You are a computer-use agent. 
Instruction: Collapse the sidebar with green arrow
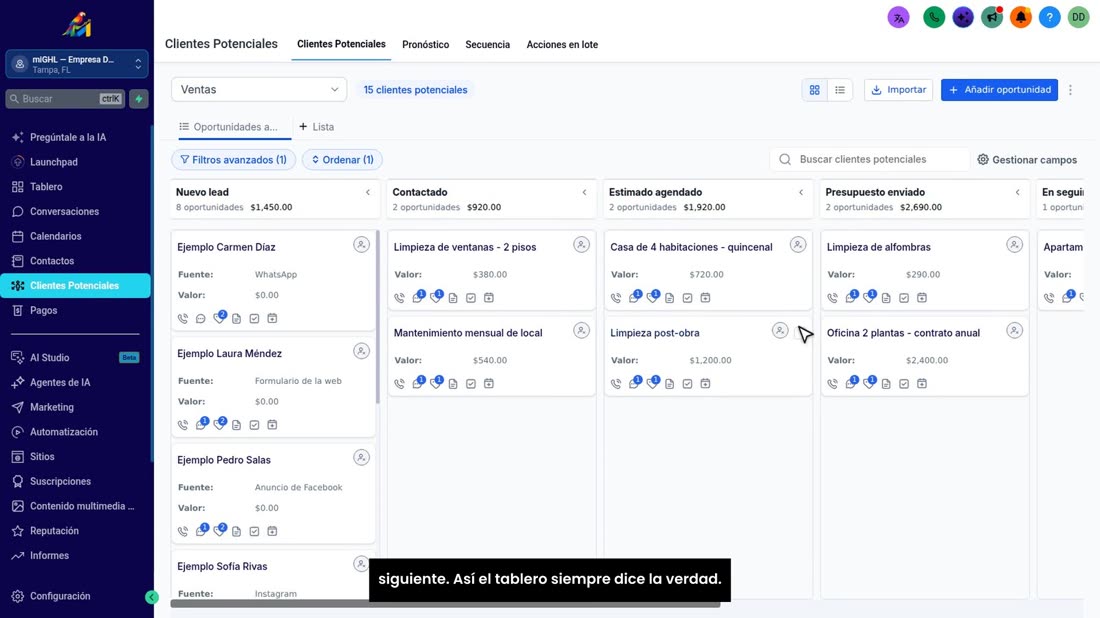[152, 597]
